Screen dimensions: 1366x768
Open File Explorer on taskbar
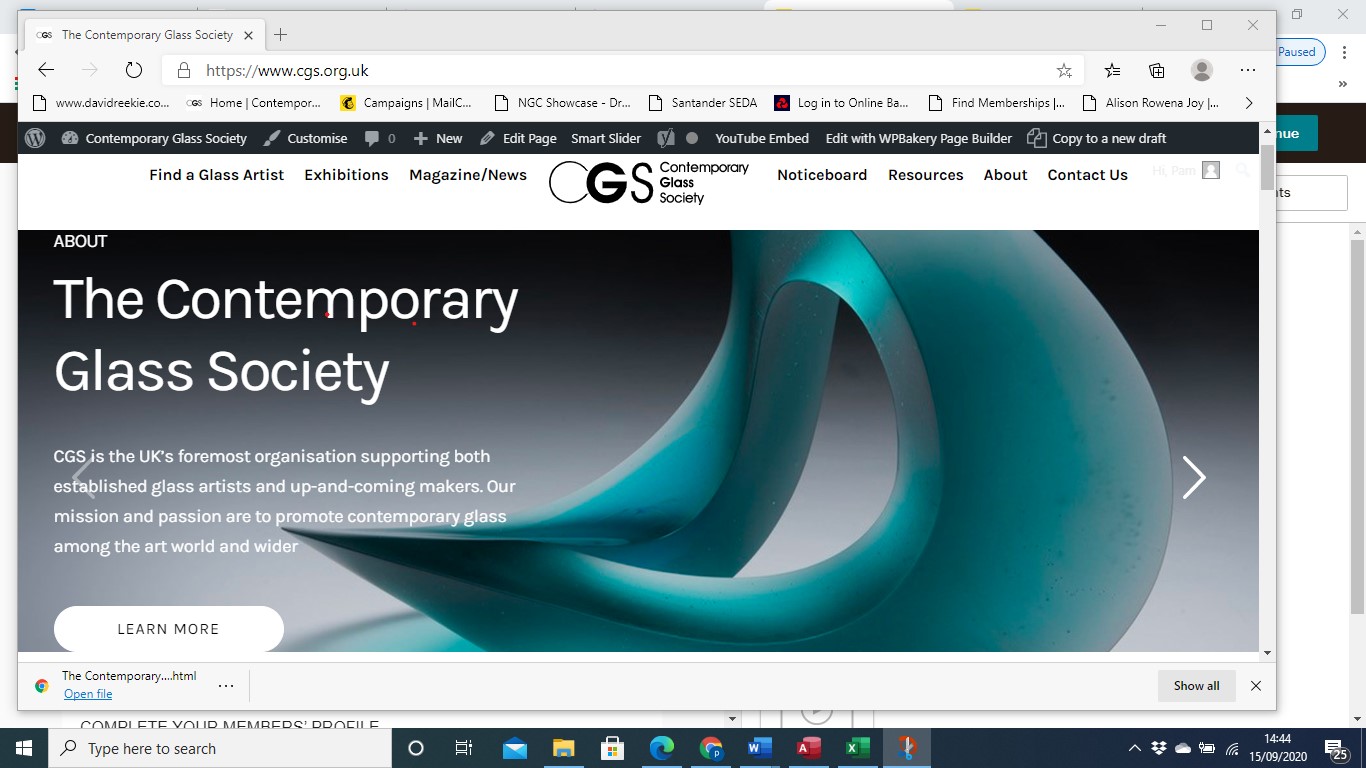(x=563, y=748)
